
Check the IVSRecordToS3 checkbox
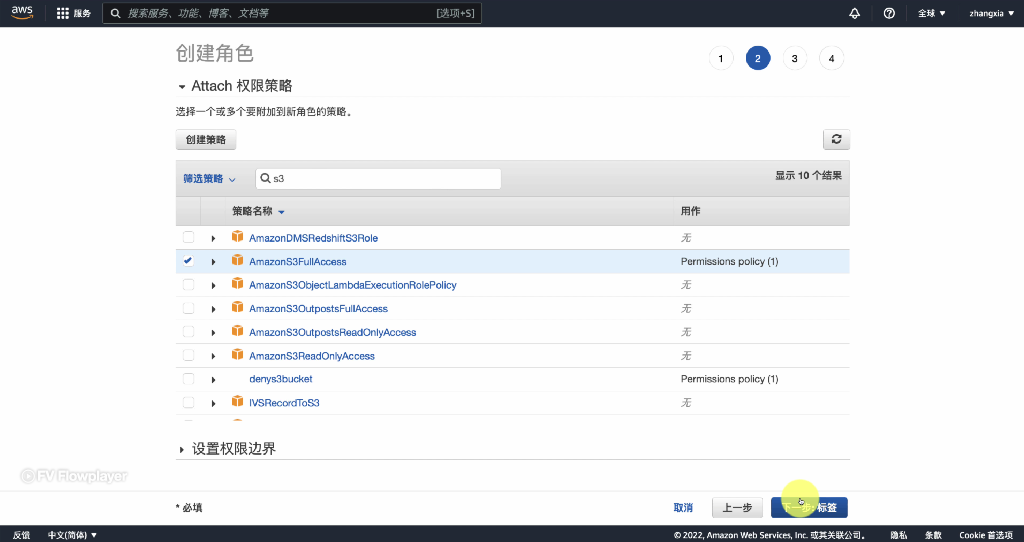pos(188,402)
